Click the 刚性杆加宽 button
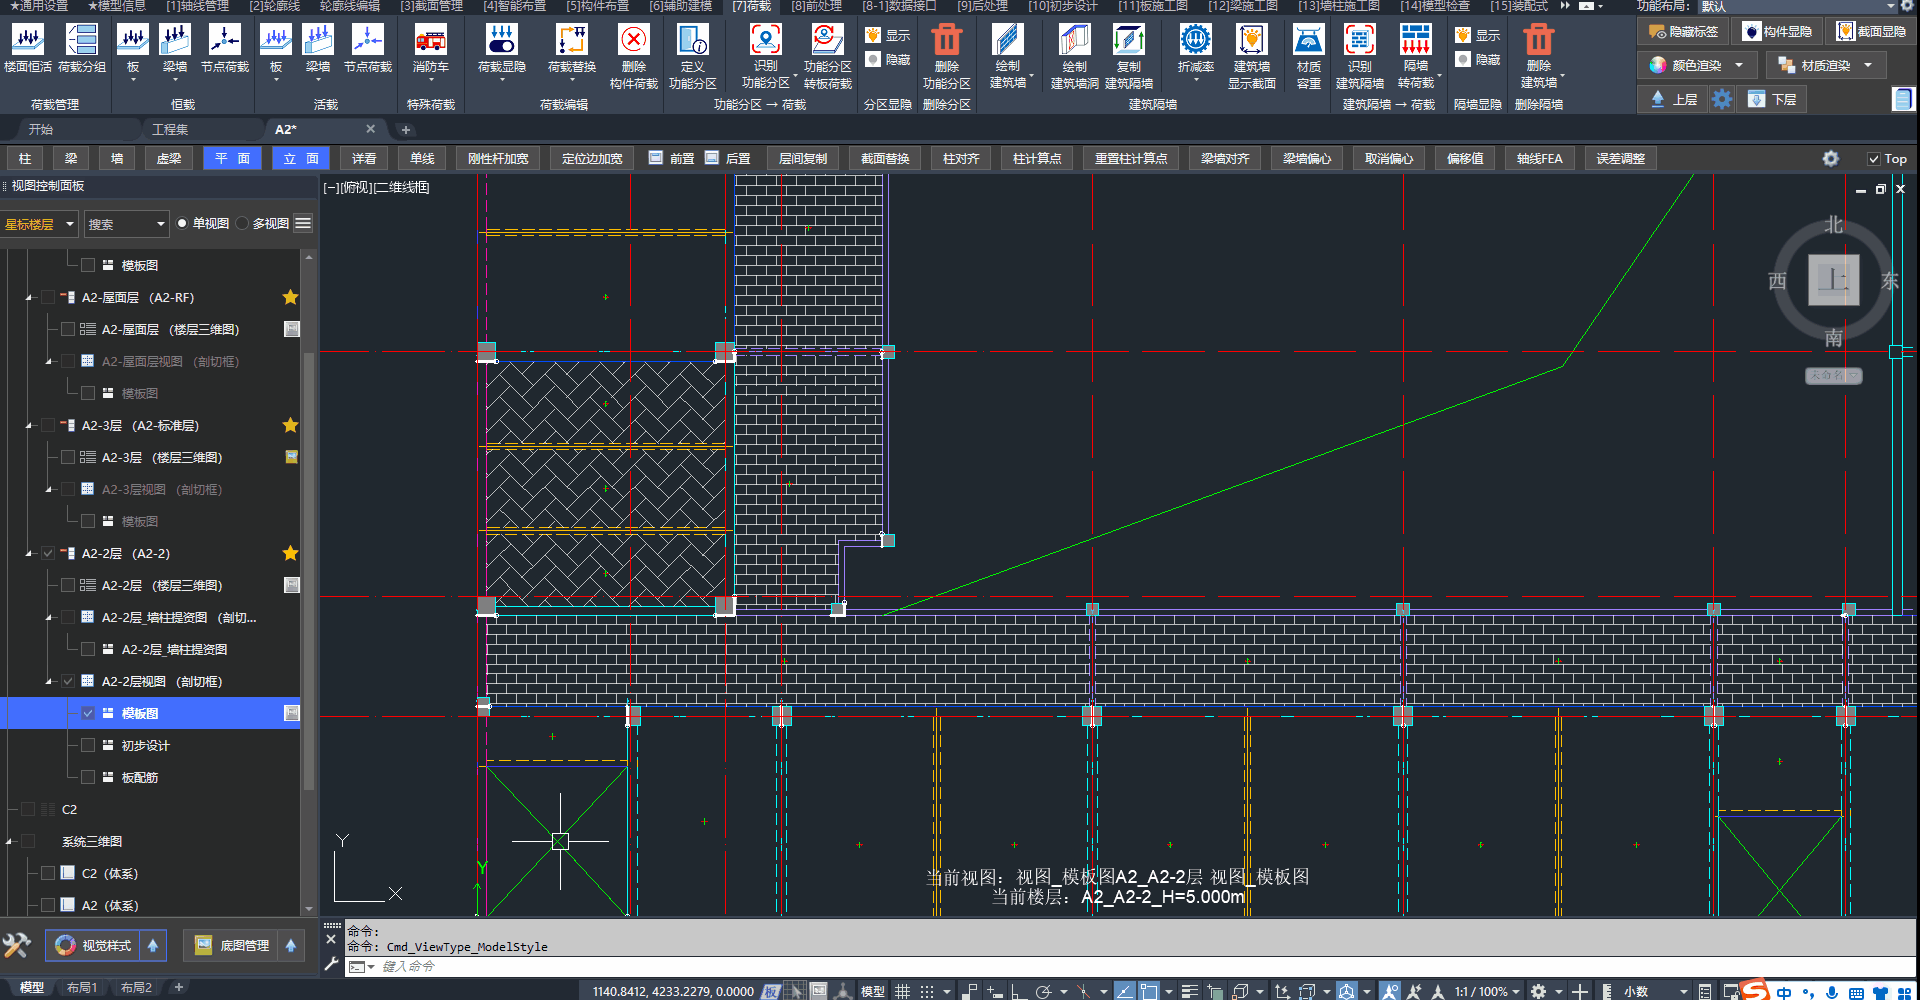This screenshot has width=1920, height=1000. click(498, 159)
